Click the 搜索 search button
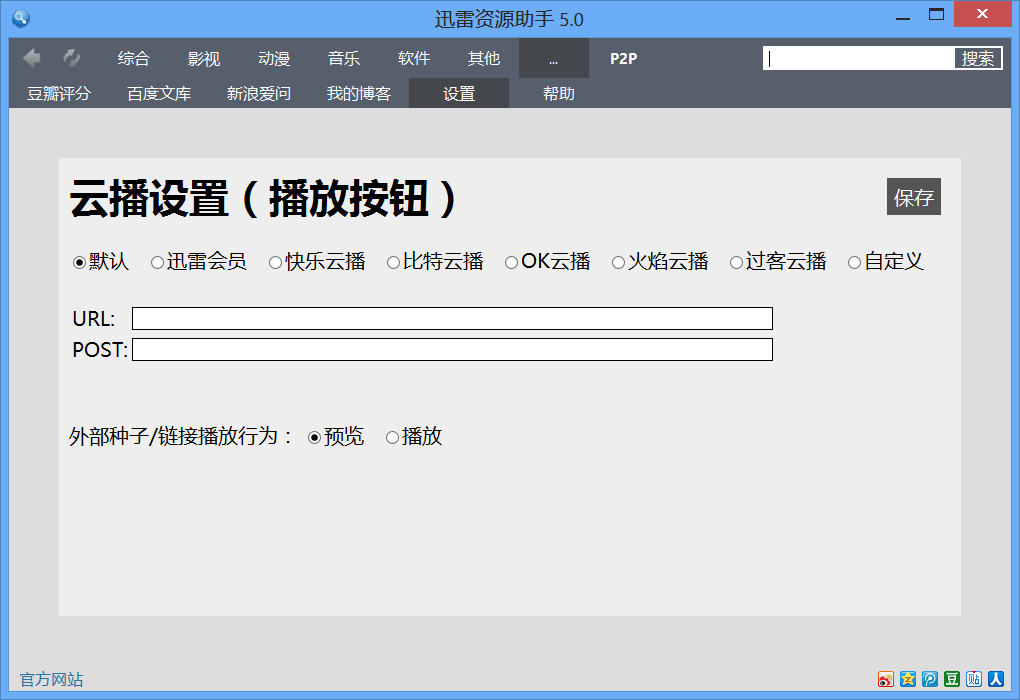Screen dimensions: 1020x700 click(978, 59)
